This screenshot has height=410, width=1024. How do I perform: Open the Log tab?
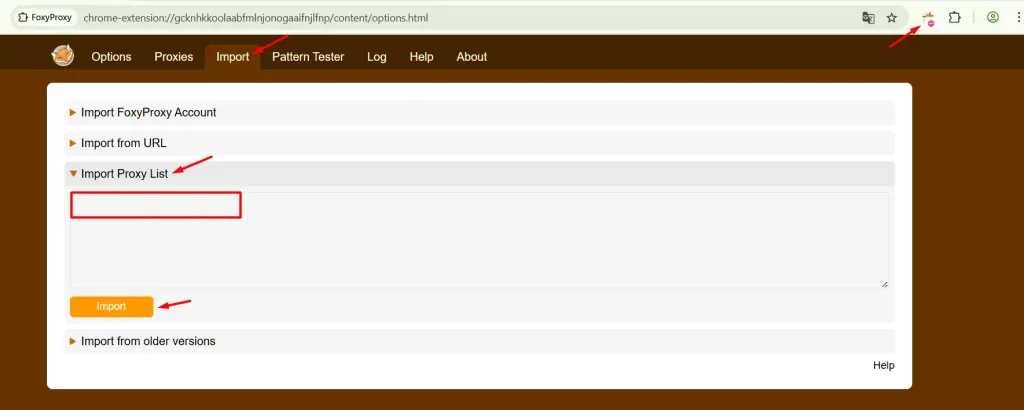click(x=377, y=57)
